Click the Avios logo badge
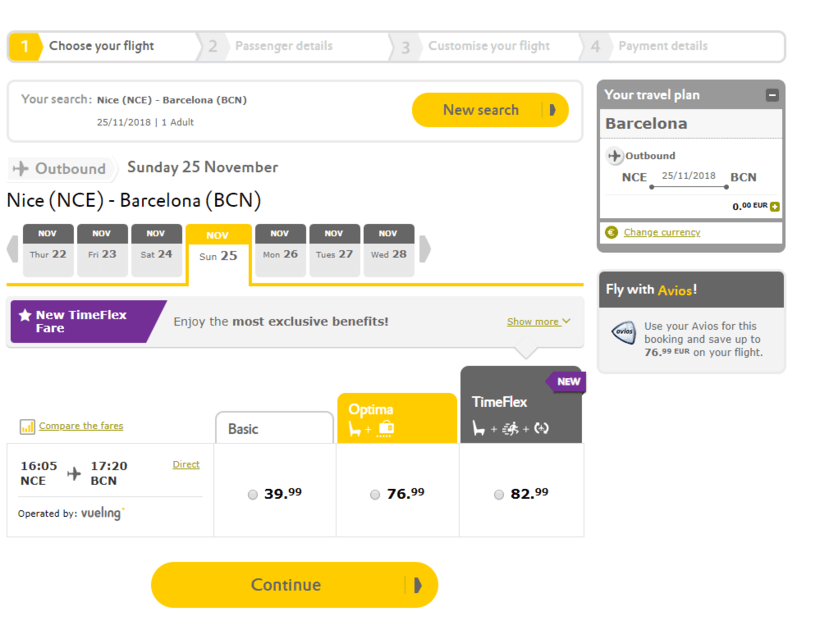The width and height of the screenshot is (820, 621). 624,333
